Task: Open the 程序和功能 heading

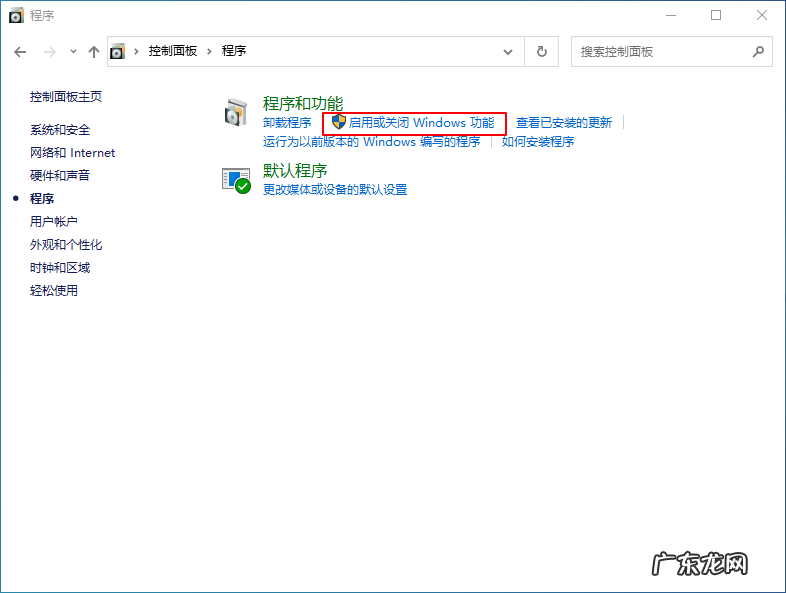Action: (303, 104)
